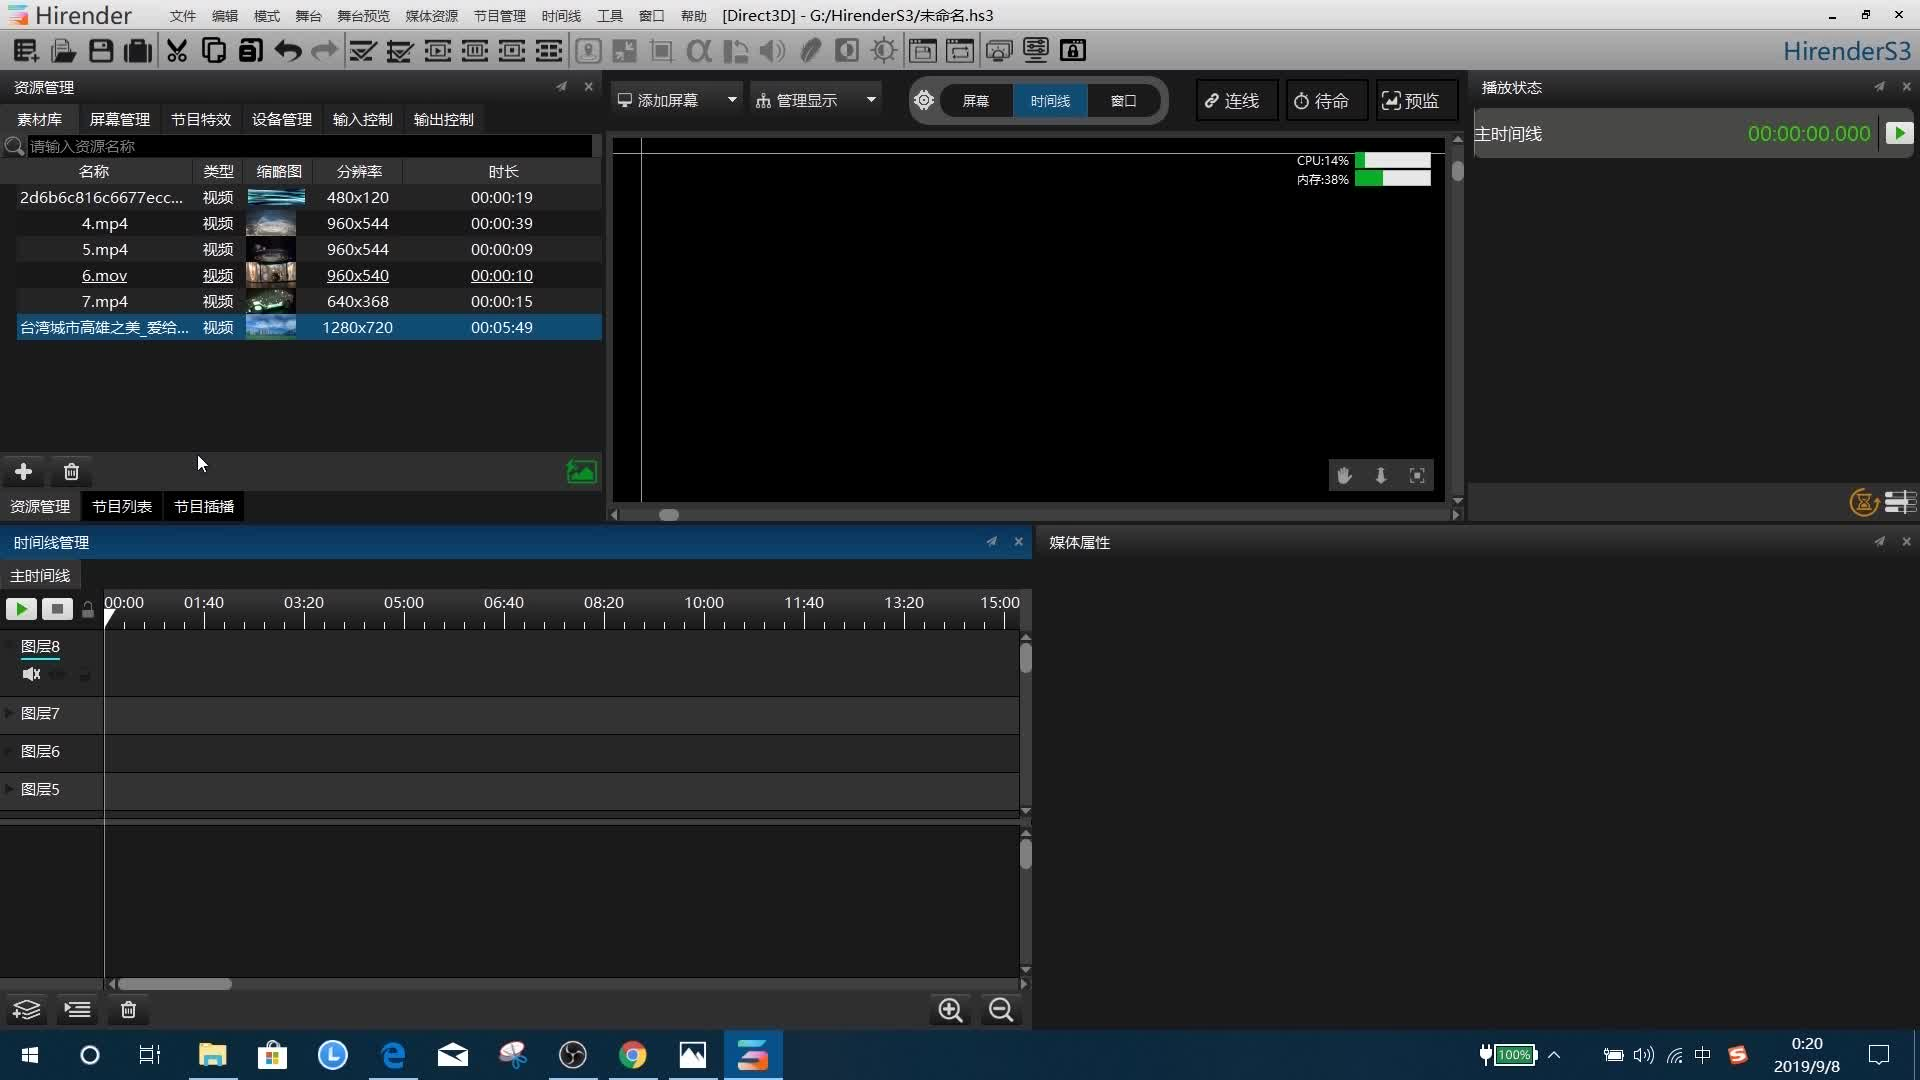1920x1080 pixels.
Task: Click the padlock lock icon in toolbar
Action: click(1072, 50)
